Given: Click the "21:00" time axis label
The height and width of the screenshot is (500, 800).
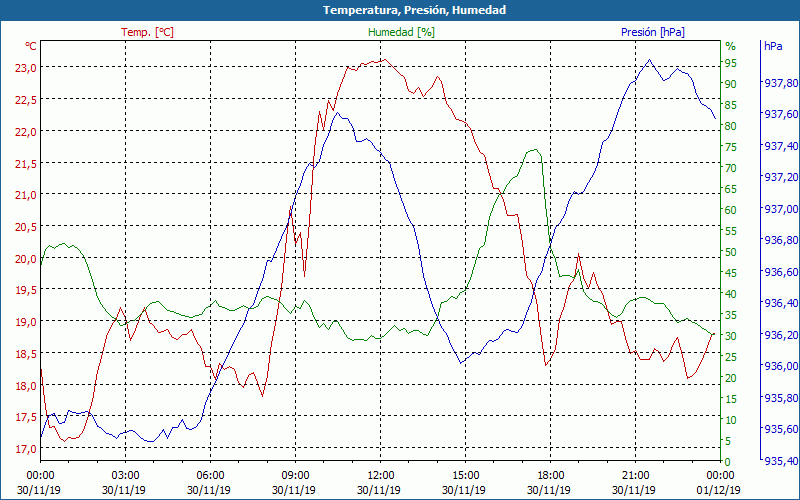Looking at the screenshot, I should [636, 476].
